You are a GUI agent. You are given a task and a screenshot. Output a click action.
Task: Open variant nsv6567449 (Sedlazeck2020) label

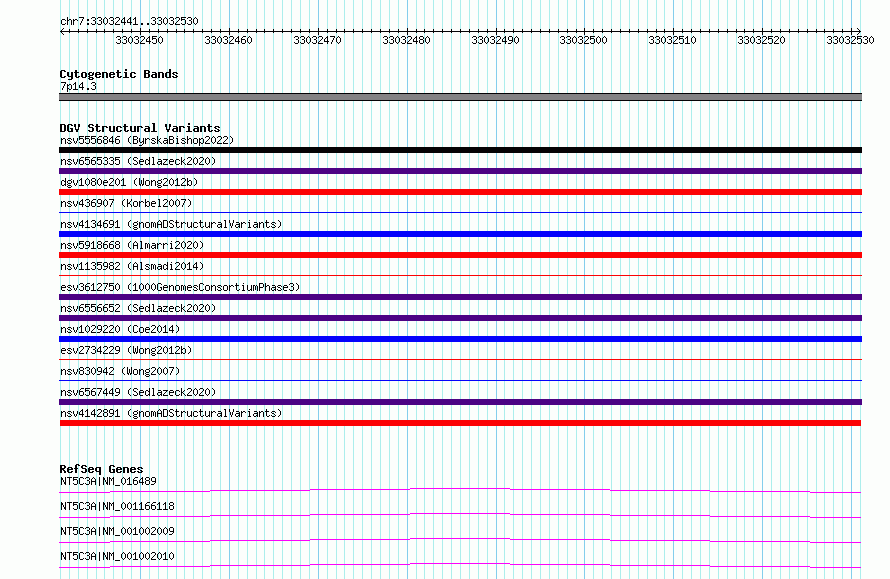[138, 392]
